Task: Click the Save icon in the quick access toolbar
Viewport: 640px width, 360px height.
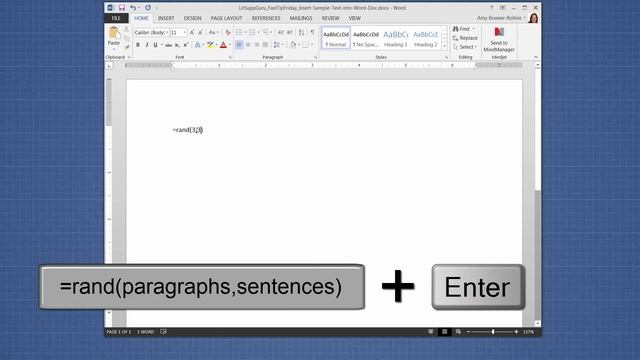Action: (x=122, y=8)
